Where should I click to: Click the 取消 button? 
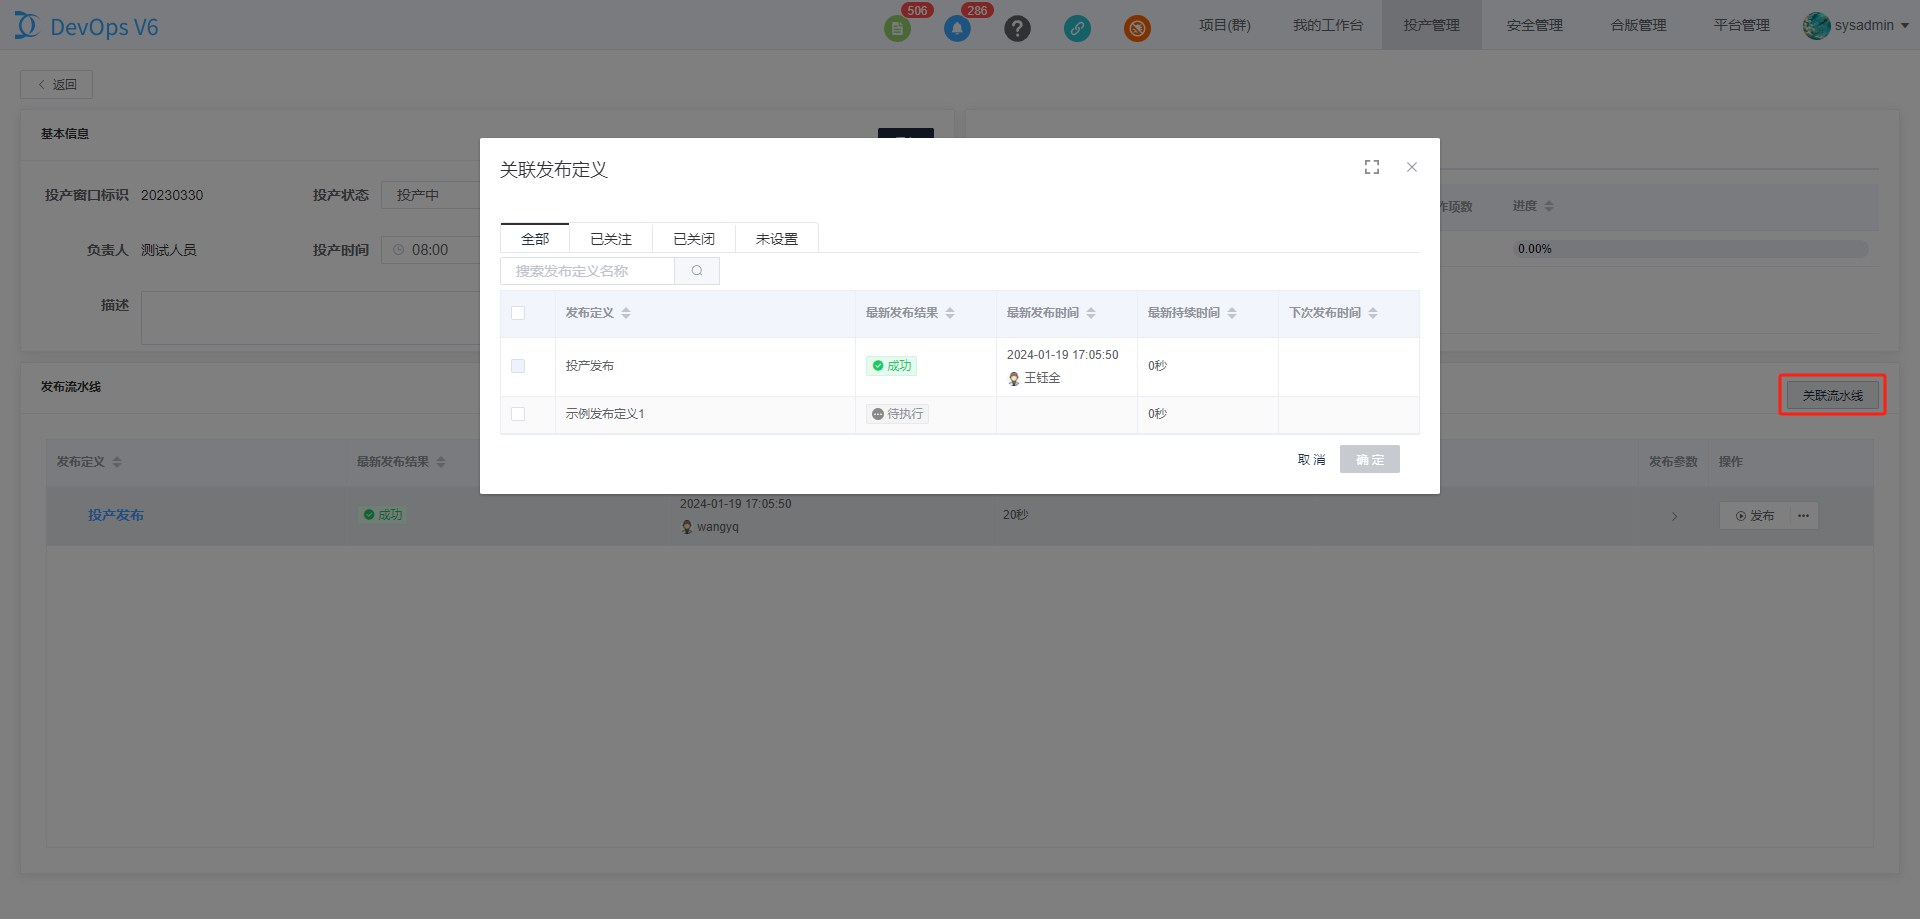coord(1311,459)
